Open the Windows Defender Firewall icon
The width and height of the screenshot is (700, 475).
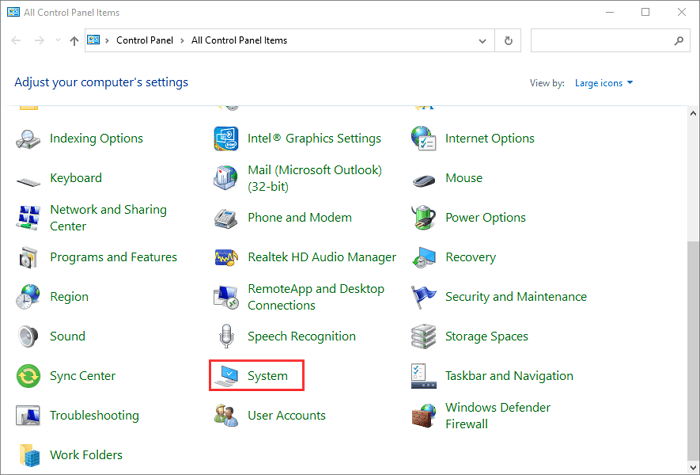424,415
